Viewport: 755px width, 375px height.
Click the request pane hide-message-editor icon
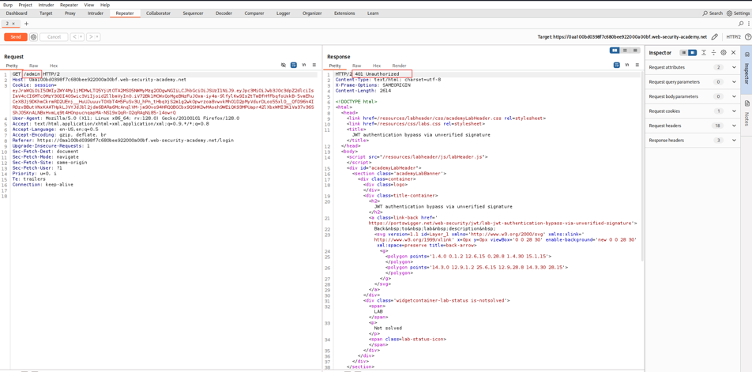(x=284, y=65)
